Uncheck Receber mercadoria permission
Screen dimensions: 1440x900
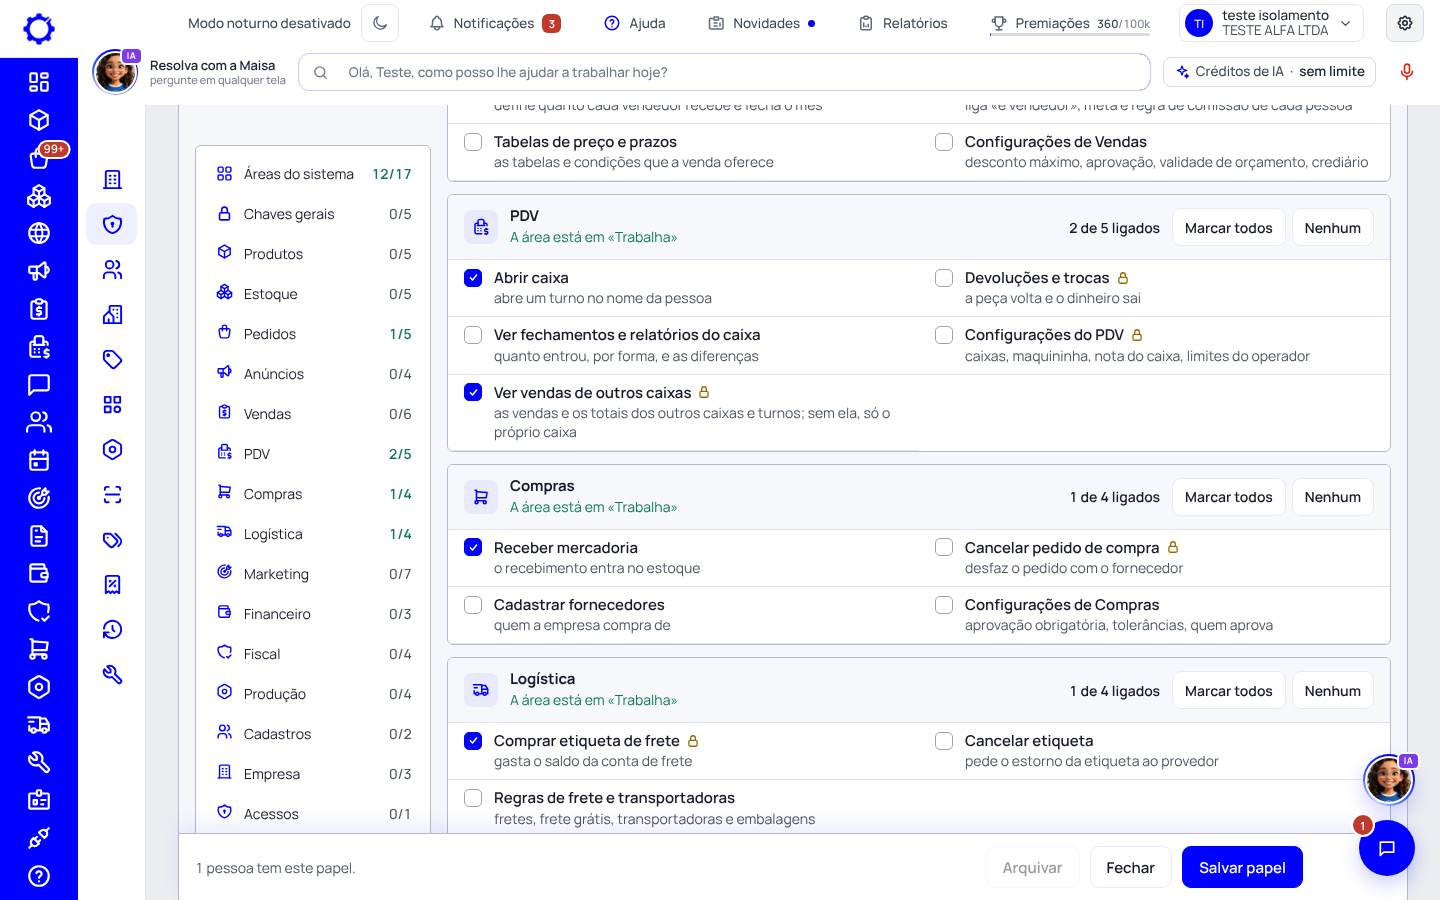point(473,547)
